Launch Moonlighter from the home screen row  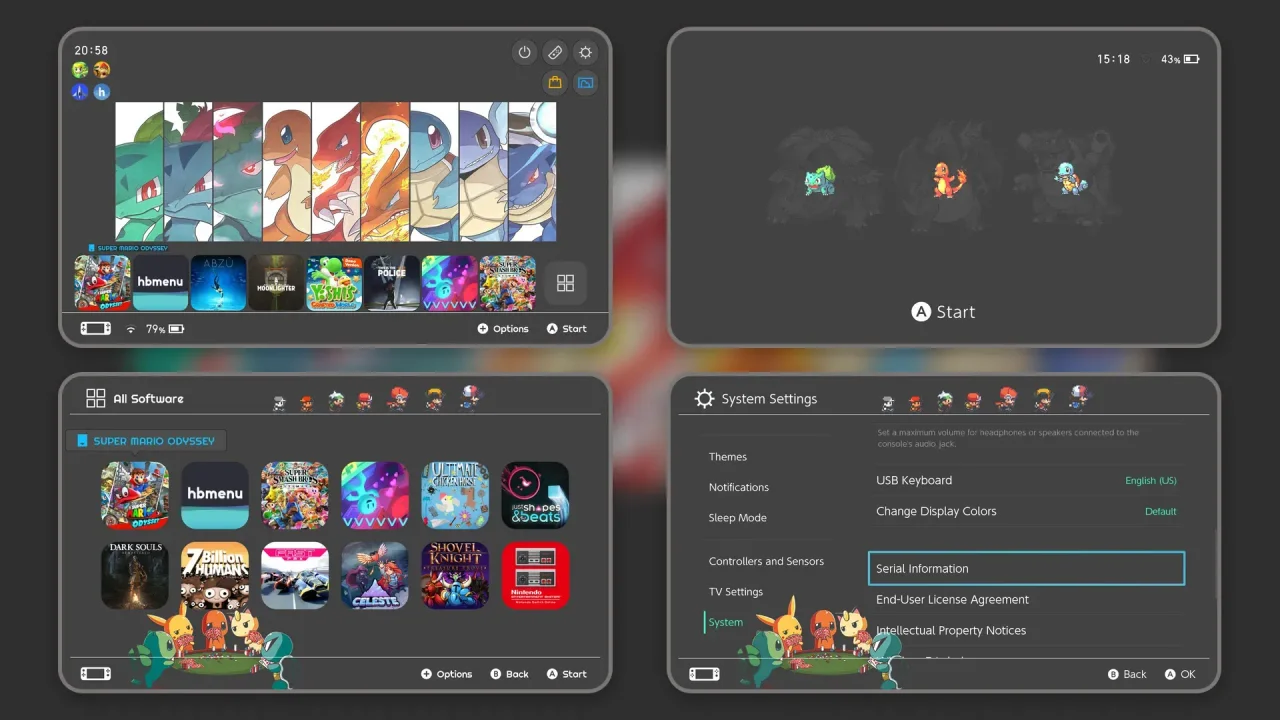(276, 283)
